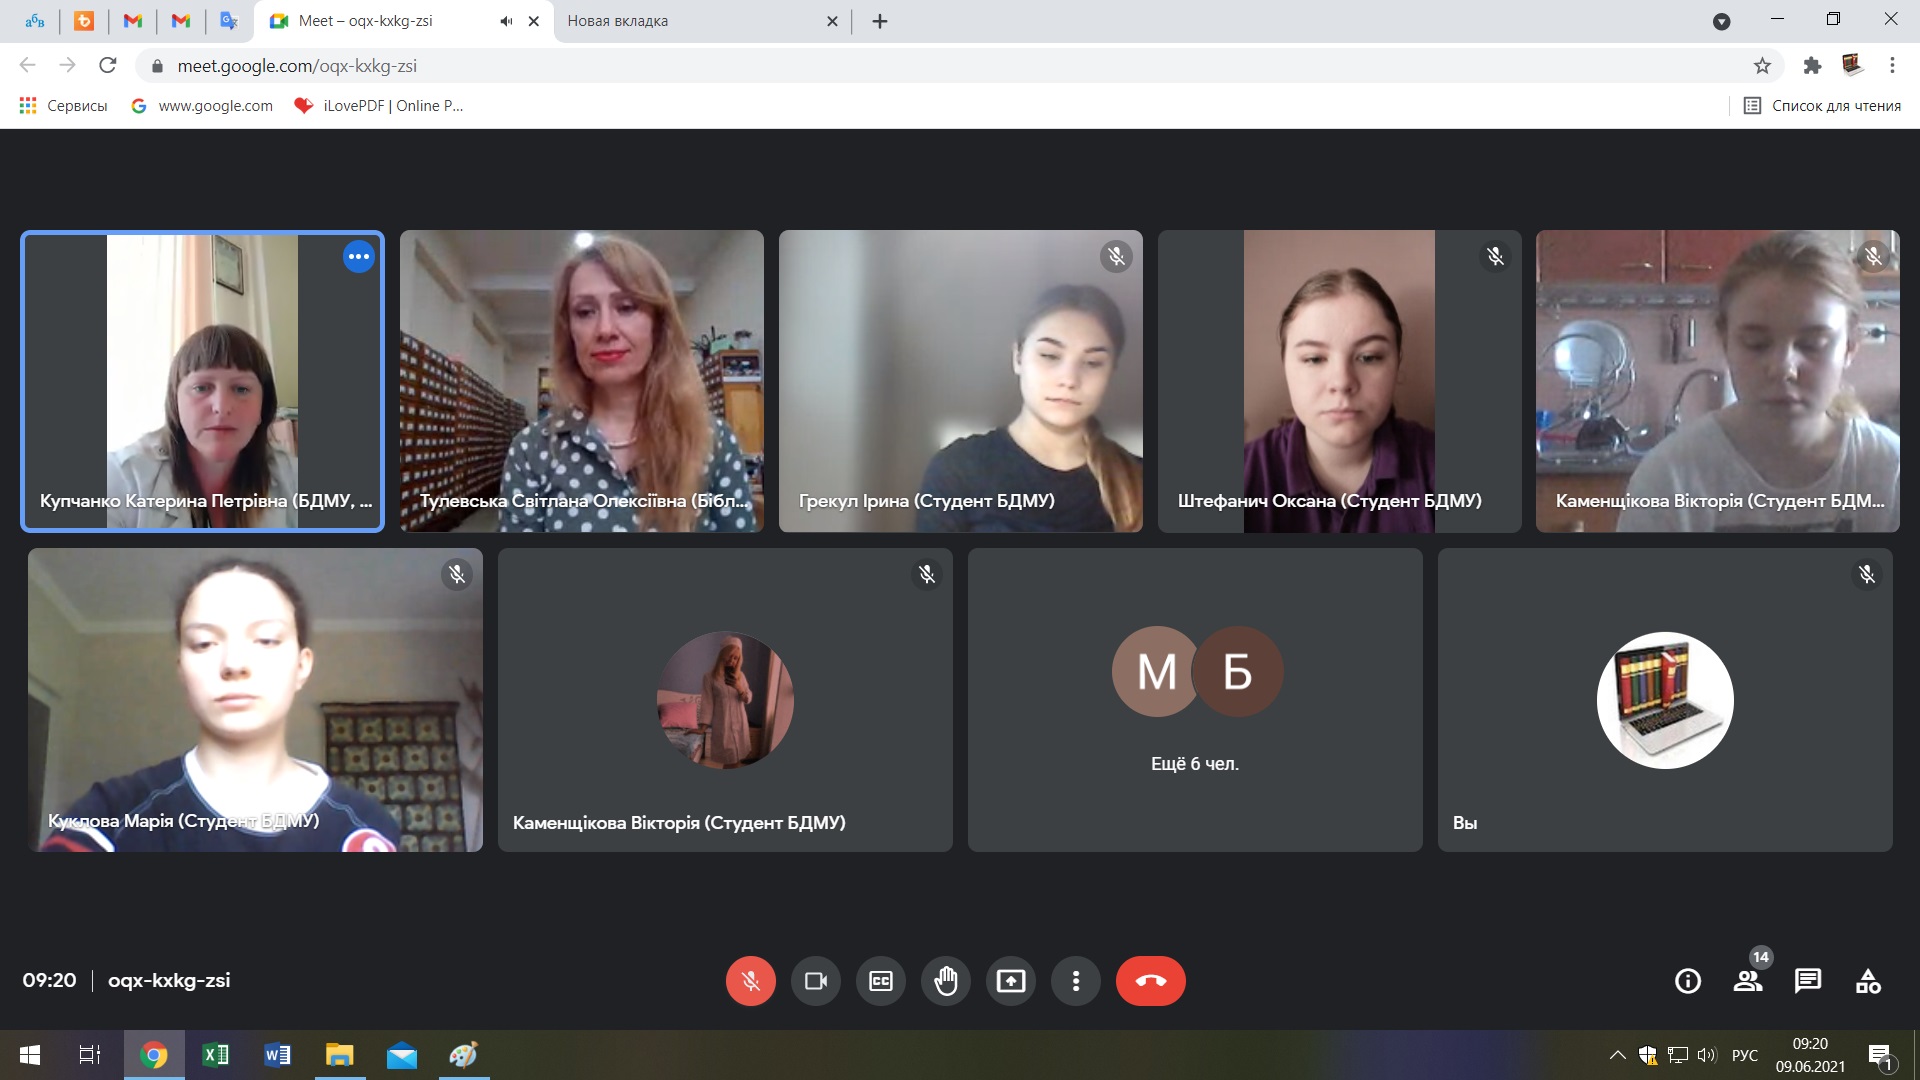Open the Windows Start menu
This screenshot has width=1920, height=1080.
pyautogui.click(x=30, y=1055)
